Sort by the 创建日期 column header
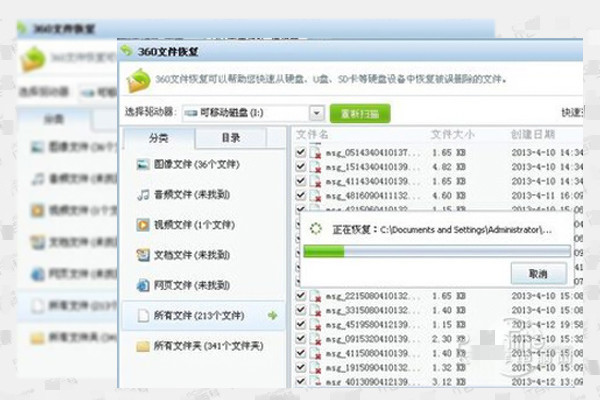The image size is (600, 400). pyautogui.click(x=533, y=135)
